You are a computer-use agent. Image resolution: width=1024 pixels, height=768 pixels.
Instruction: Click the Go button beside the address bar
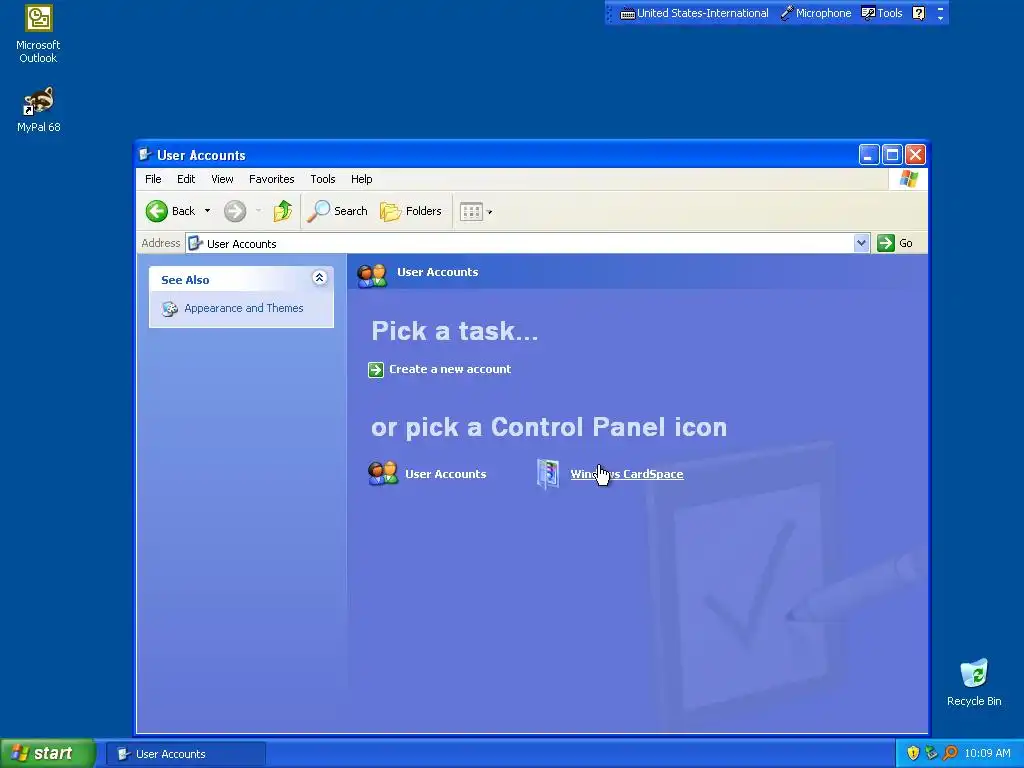pos(895,243)
